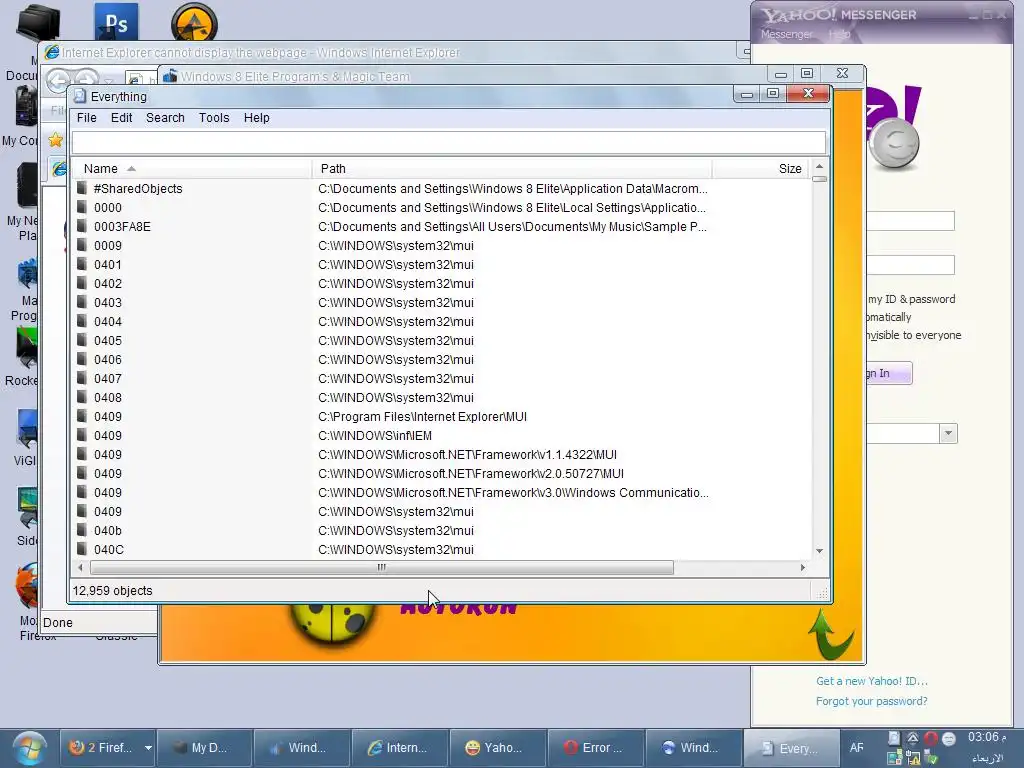Click the Favorites star in the Internet Explorer window
The height and width of the screenshot is (768, 1024).
point(56,140)
